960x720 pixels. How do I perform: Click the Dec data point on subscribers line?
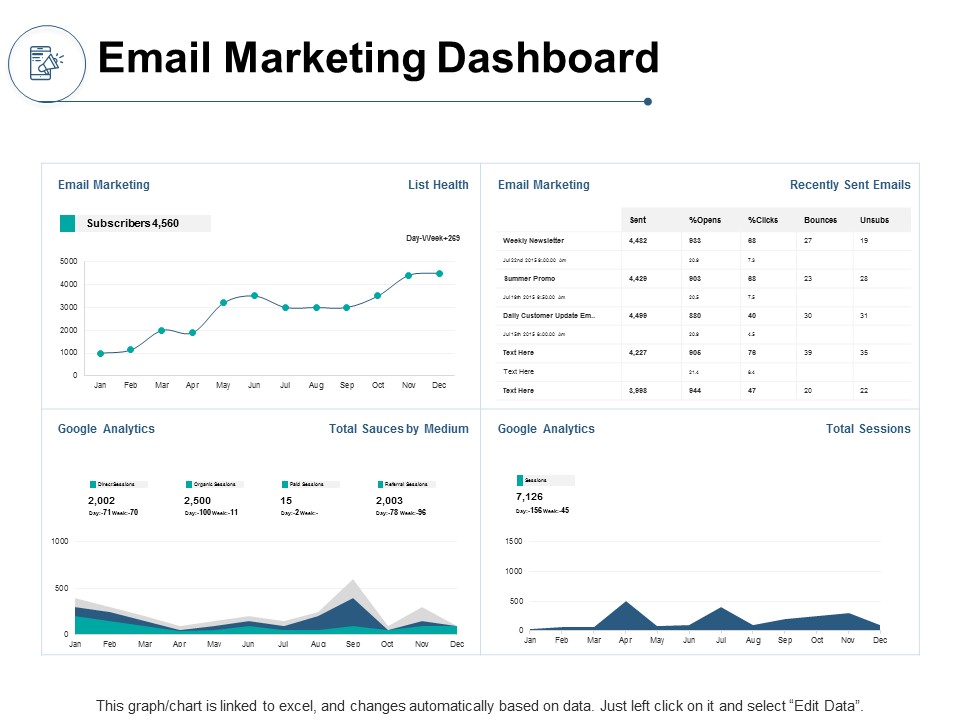click(440, 274)
